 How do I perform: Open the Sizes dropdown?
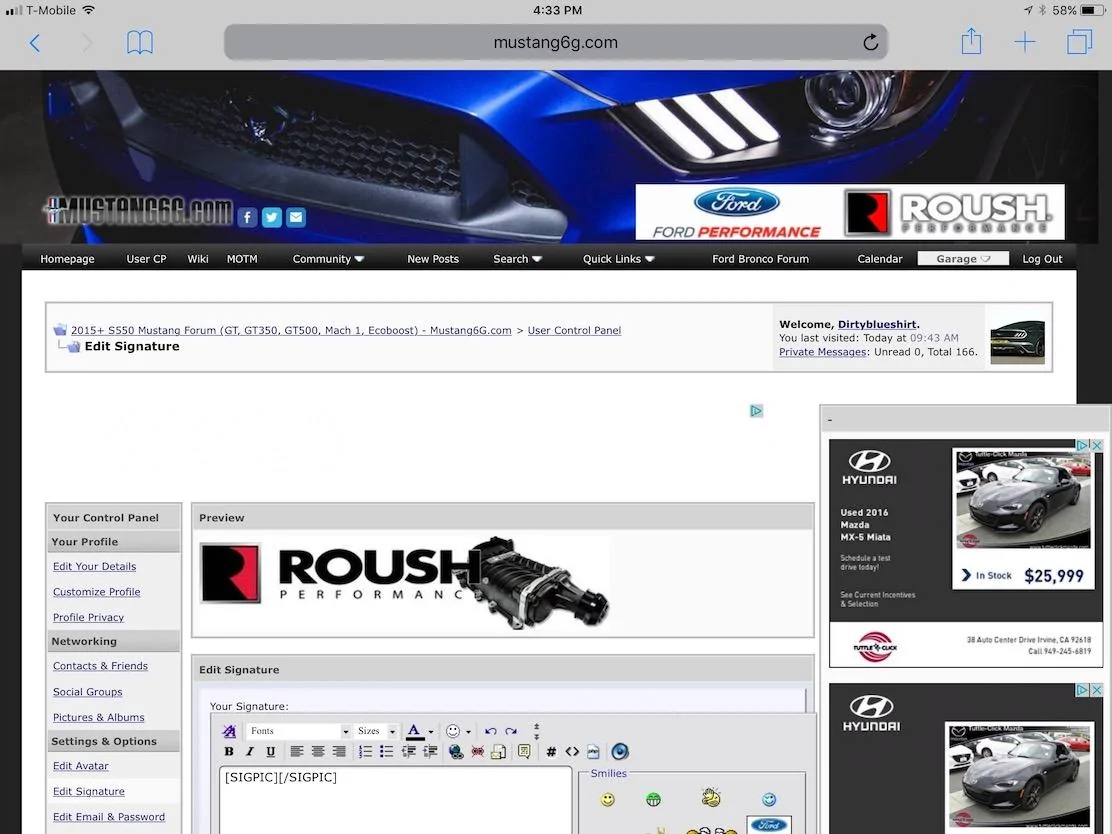pos(376,731)
